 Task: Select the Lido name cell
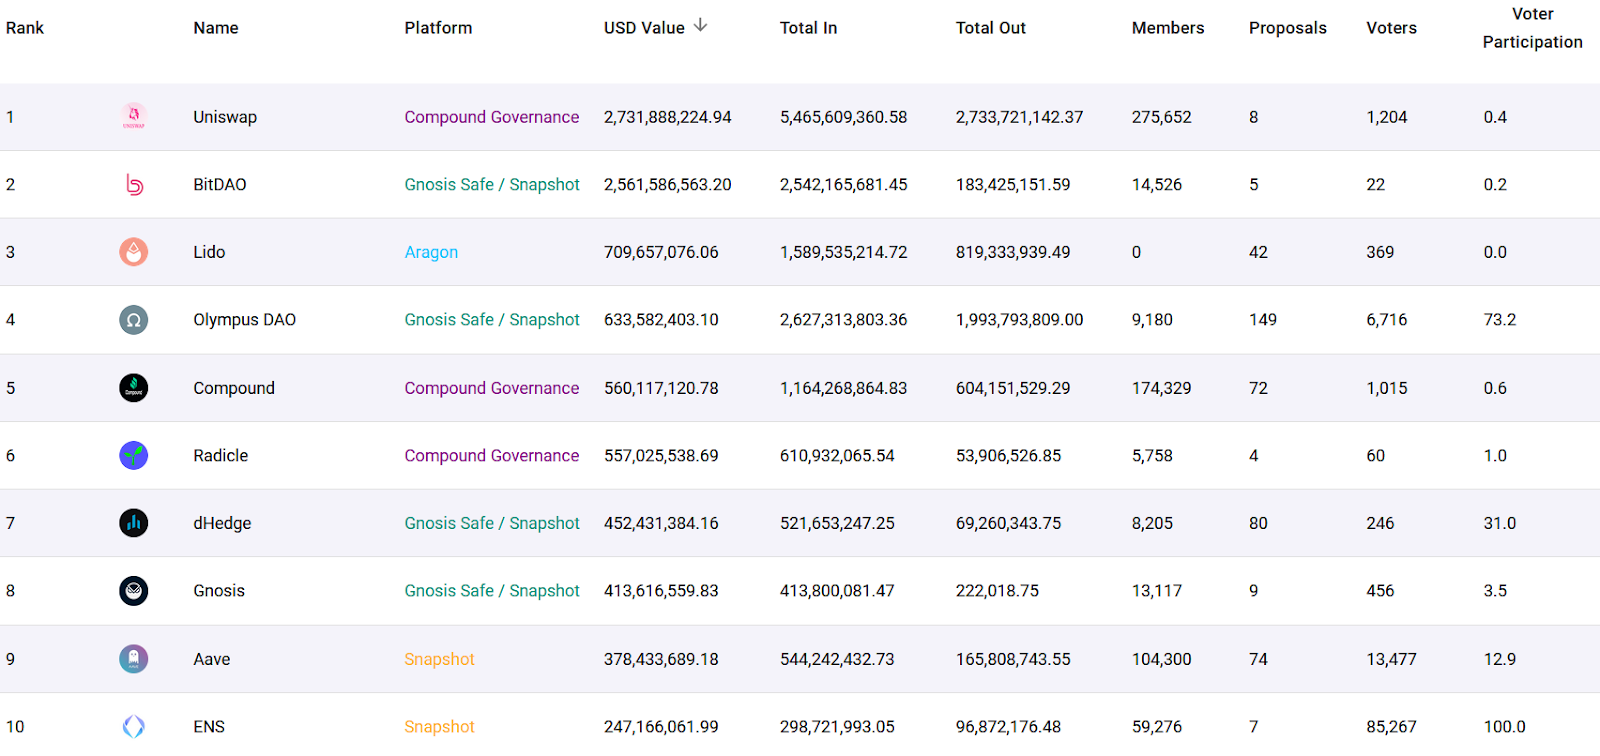pos(209,252)
